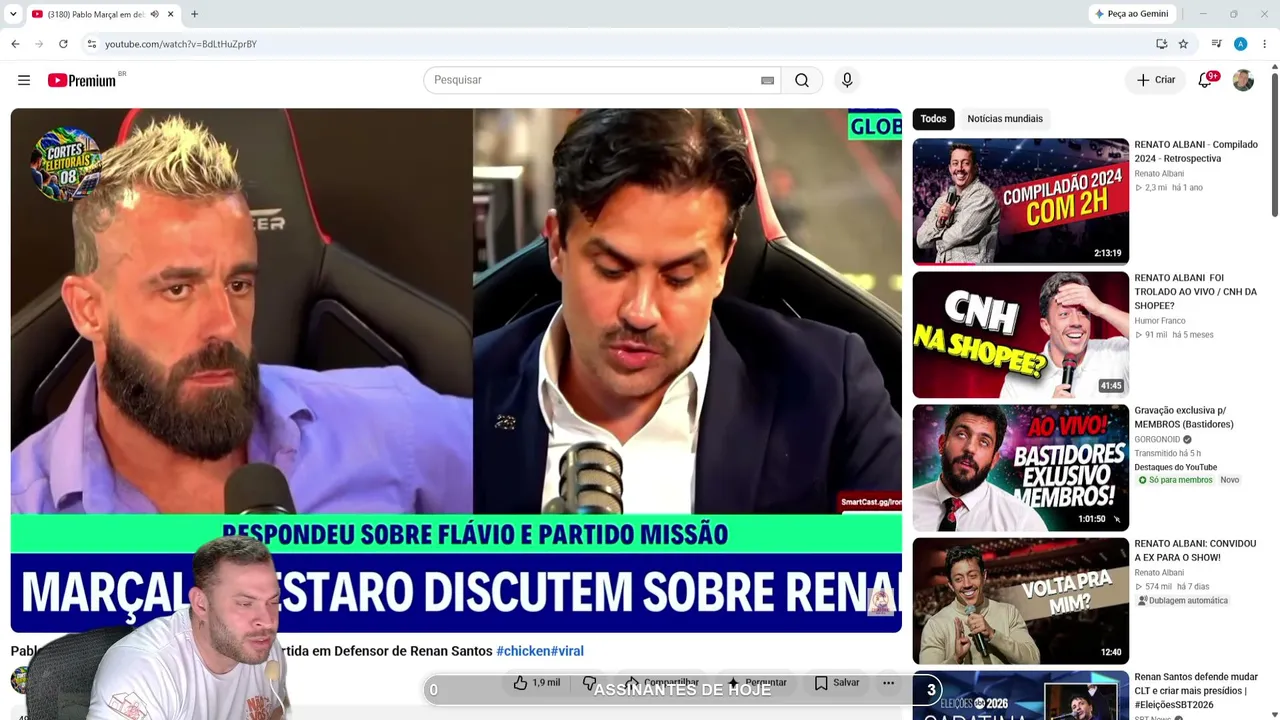Mute the Pablo Marçal tab audio icon

pyautogui.click(x=155, y=14)
